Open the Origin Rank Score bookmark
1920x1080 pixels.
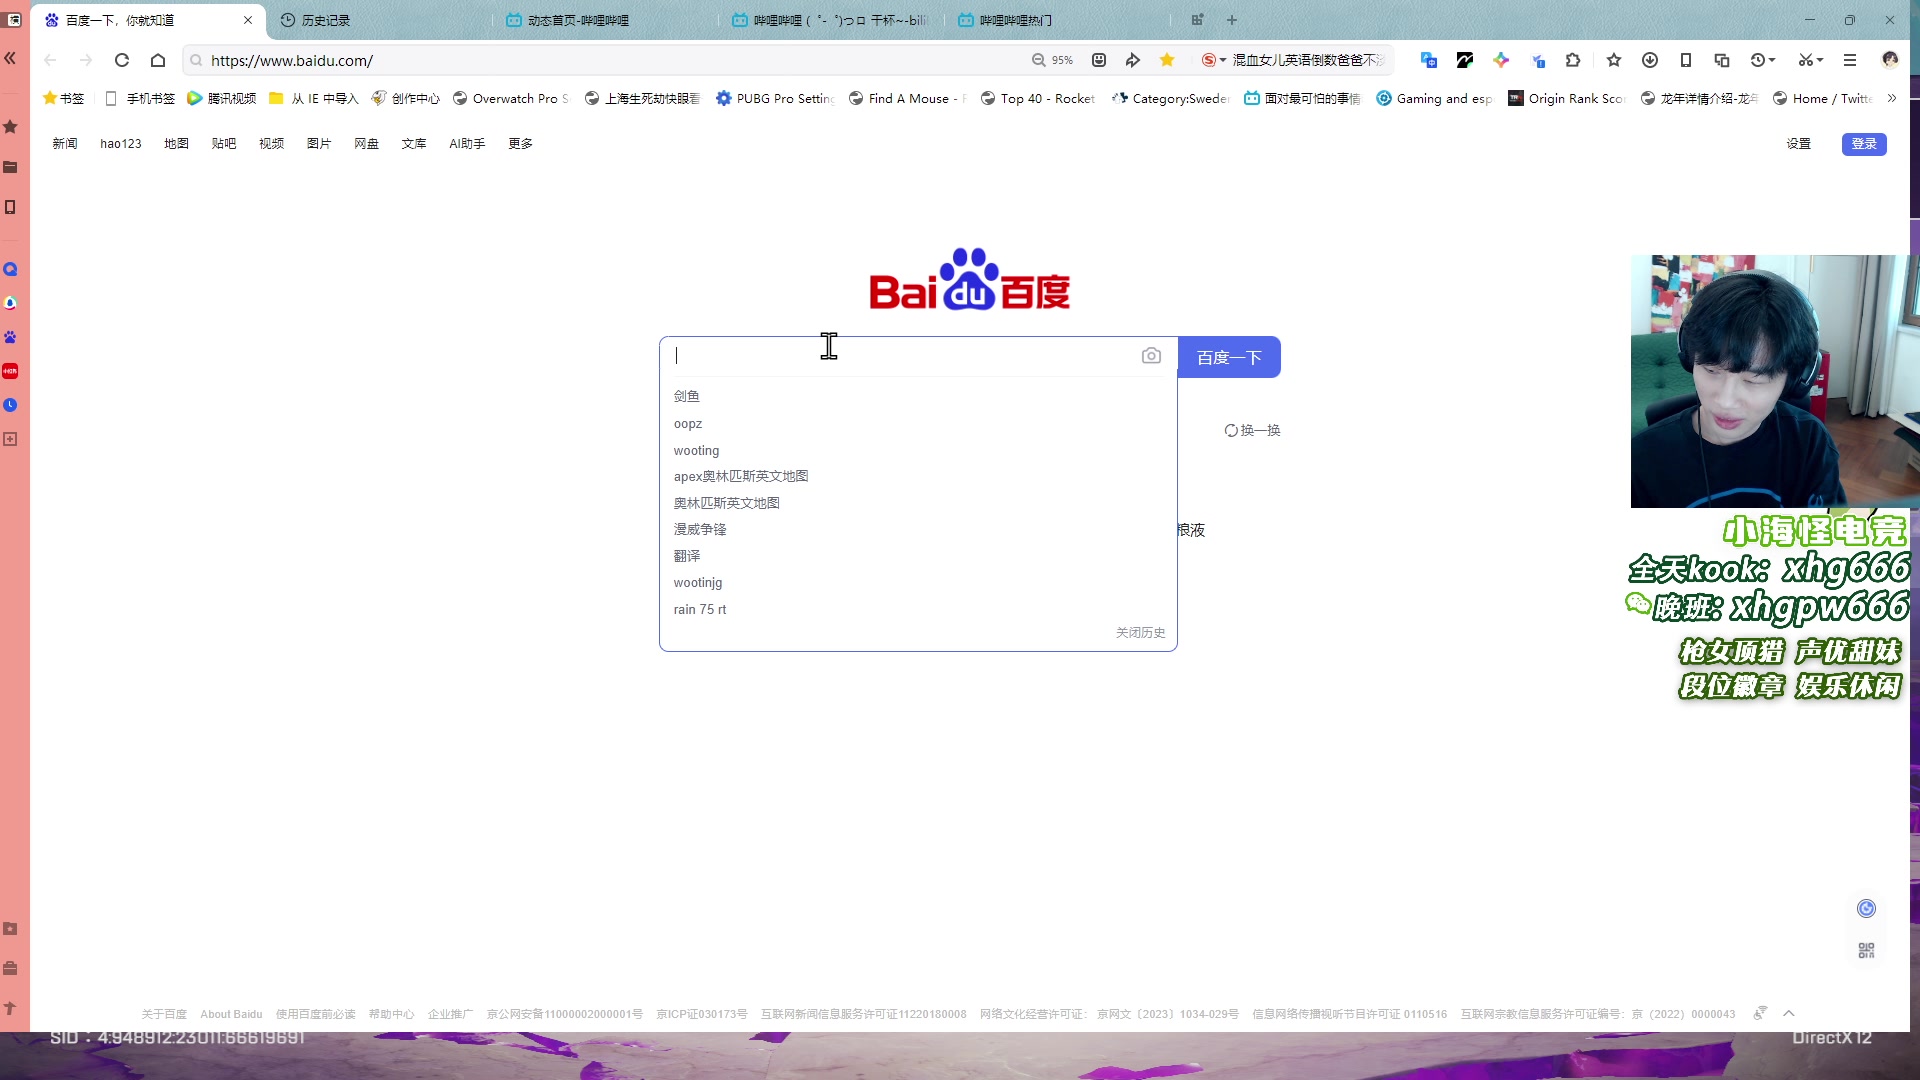[1566, 98]
